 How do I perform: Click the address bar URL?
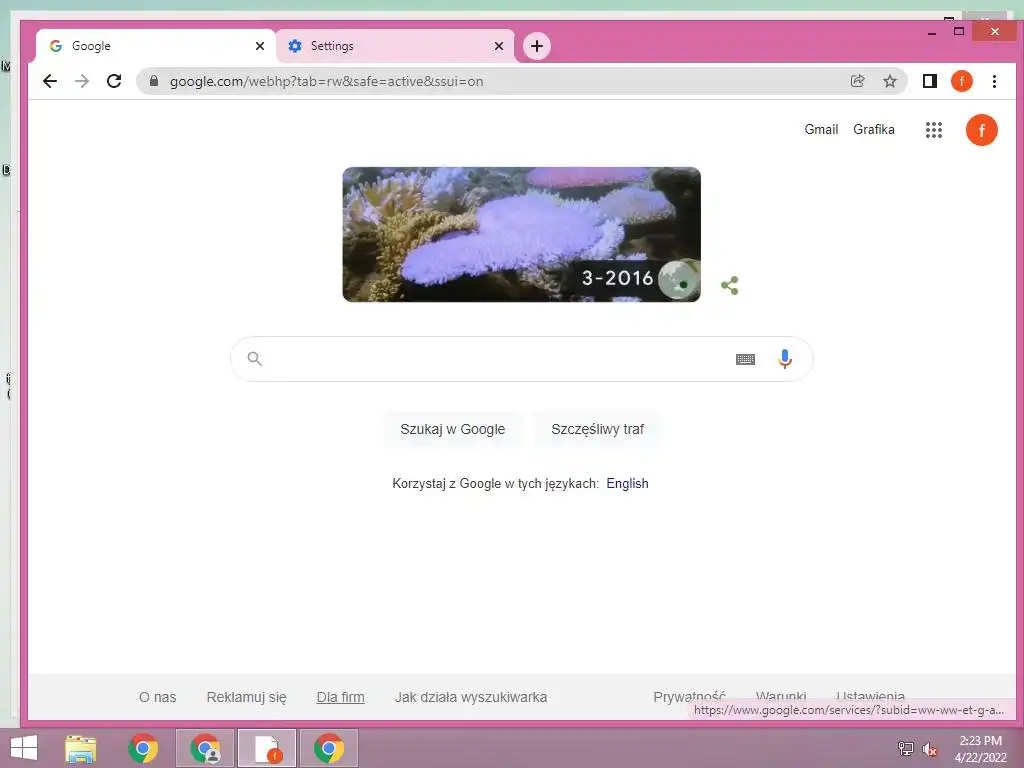[327, 81]
